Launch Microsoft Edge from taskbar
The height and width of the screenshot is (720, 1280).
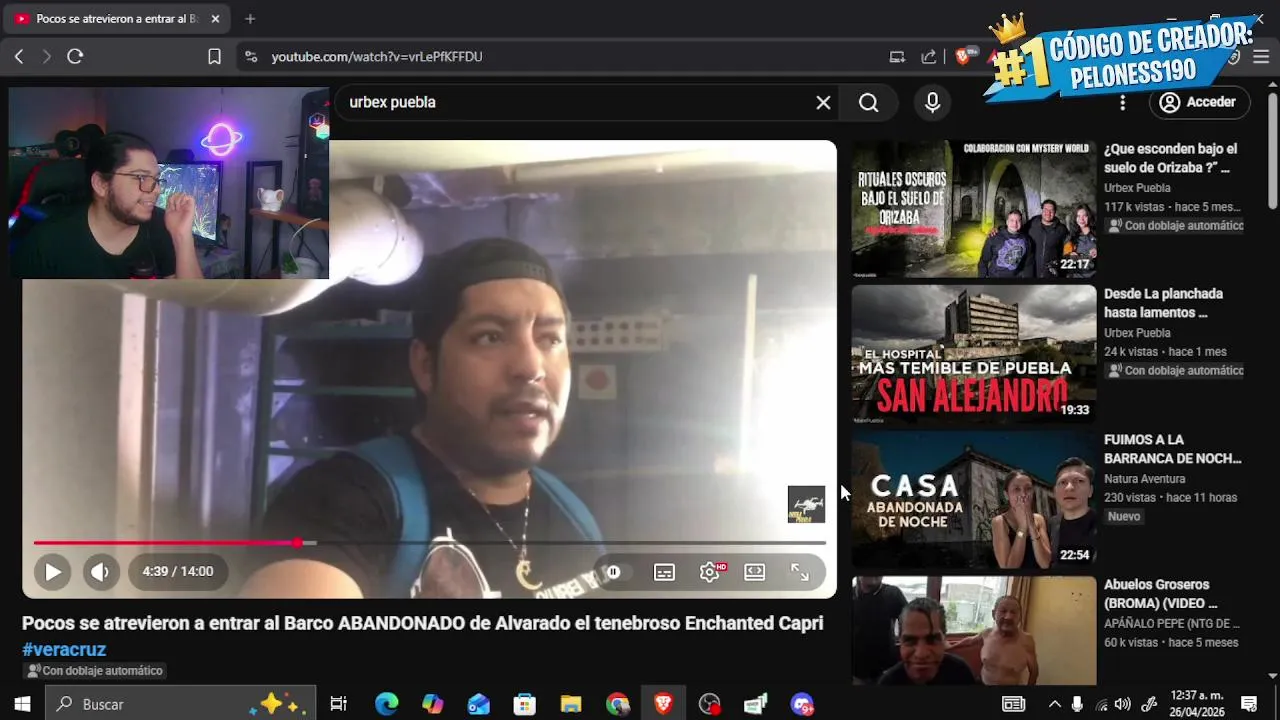pos(386,704)
